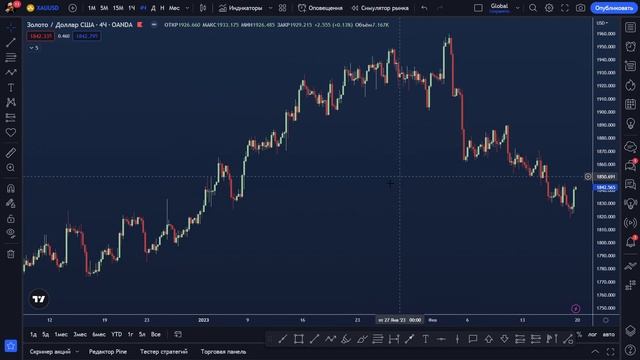Viewport: 640px width, 360px height.
Task: Toggle hide all drawings eye icon
Action: point(11,233)
